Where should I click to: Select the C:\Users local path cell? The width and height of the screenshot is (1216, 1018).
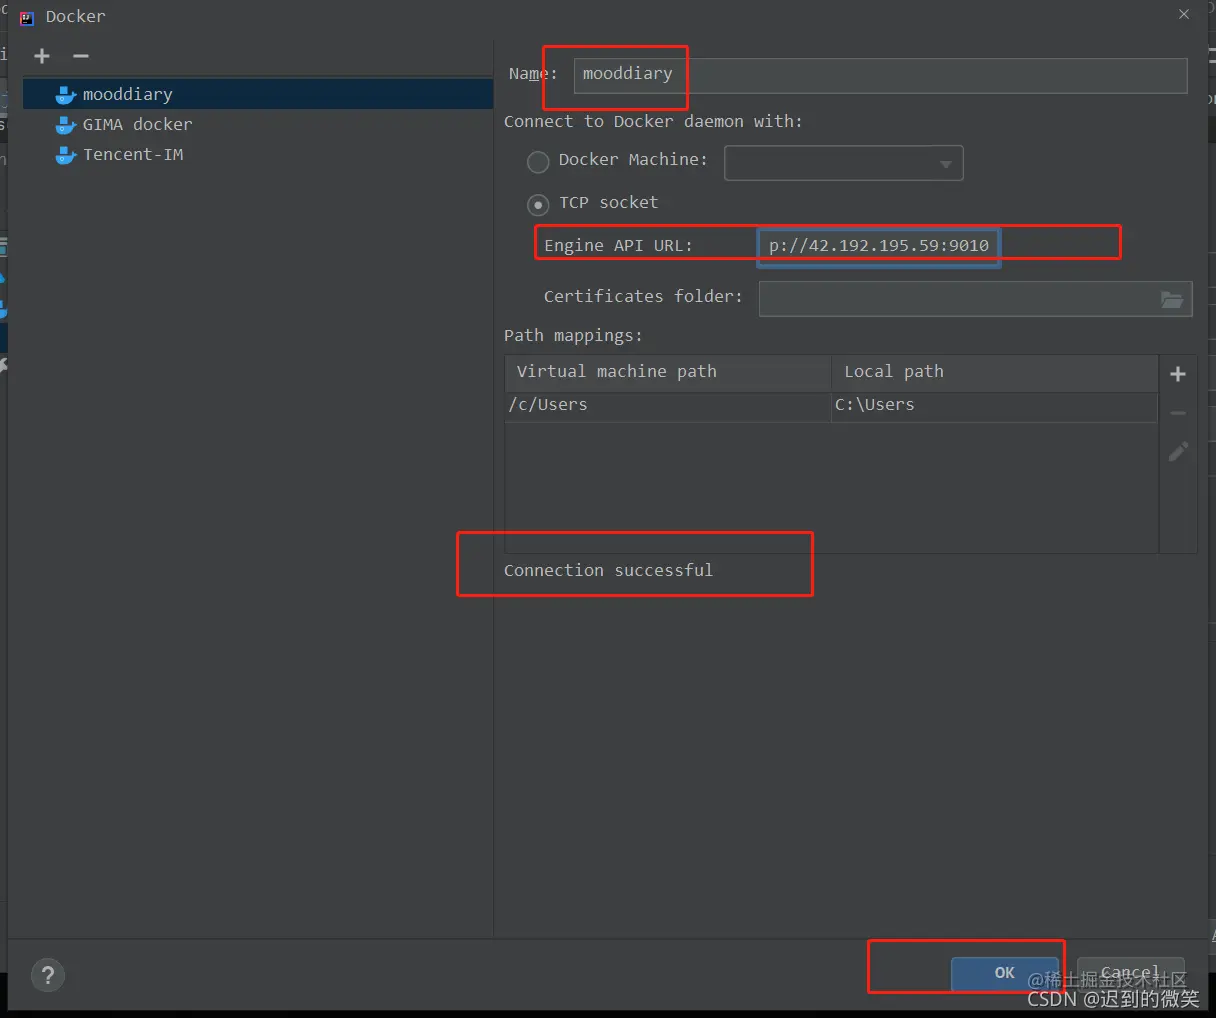(x=995, y=405)
